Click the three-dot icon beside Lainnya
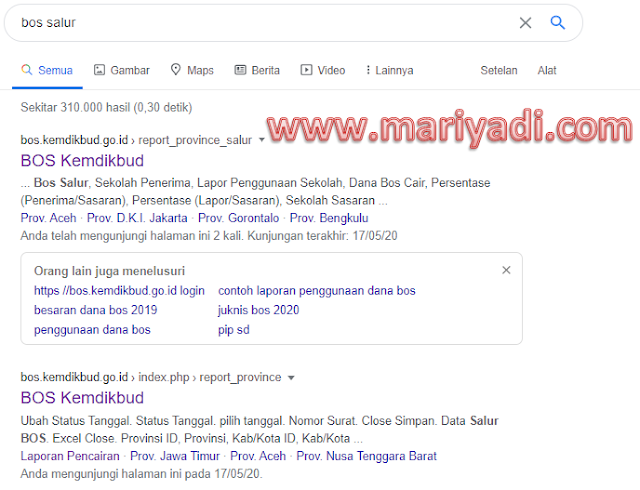This screenshot has width=640, height=490. point(368,70)
